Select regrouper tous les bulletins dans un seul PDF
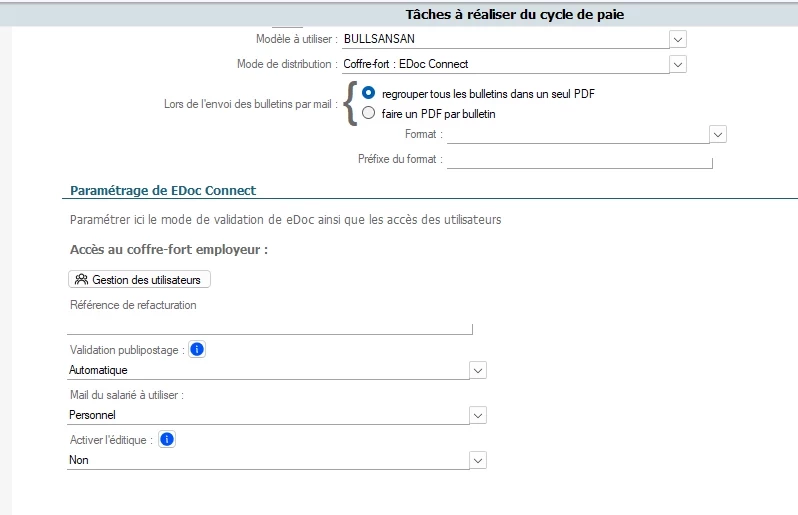The height and width of the screenshot is (515, 798). pos(369,93)
